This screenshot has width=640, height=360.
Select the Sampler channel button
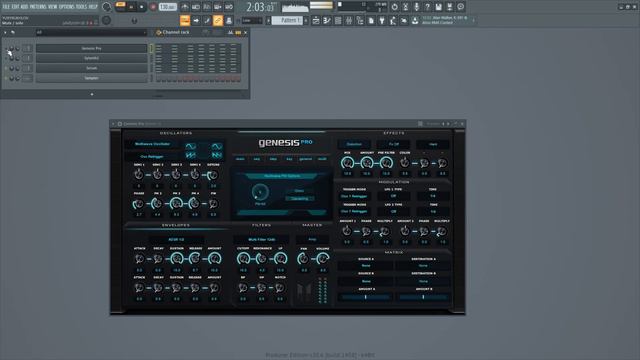tap(91, 78)
